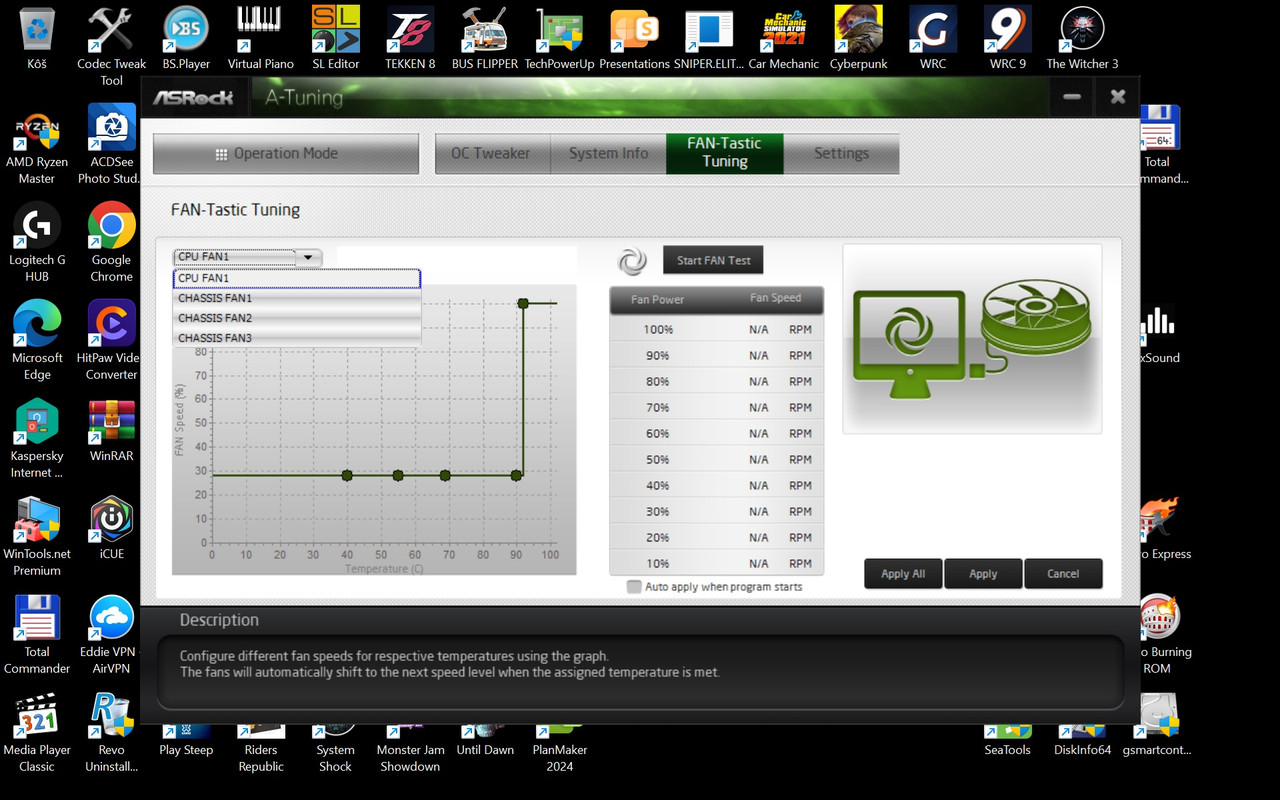Screen dimensions: 1280x800
Task: Open BUS FLIPPER desktop icon
Action: coord(485,38)
